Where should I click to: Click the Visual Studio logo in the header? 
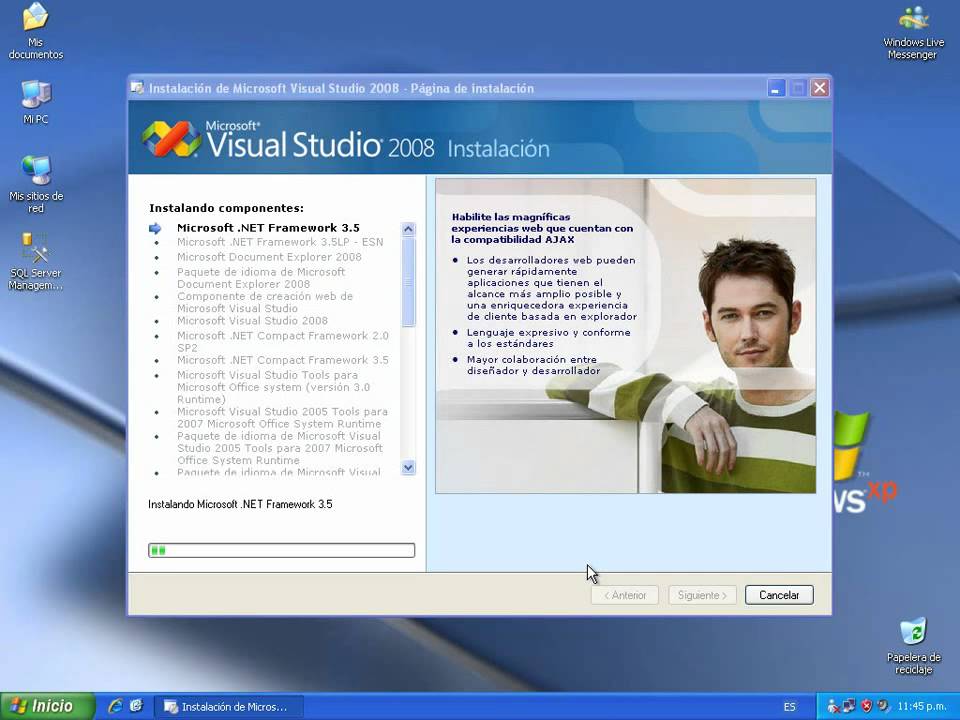pos(171,138)
